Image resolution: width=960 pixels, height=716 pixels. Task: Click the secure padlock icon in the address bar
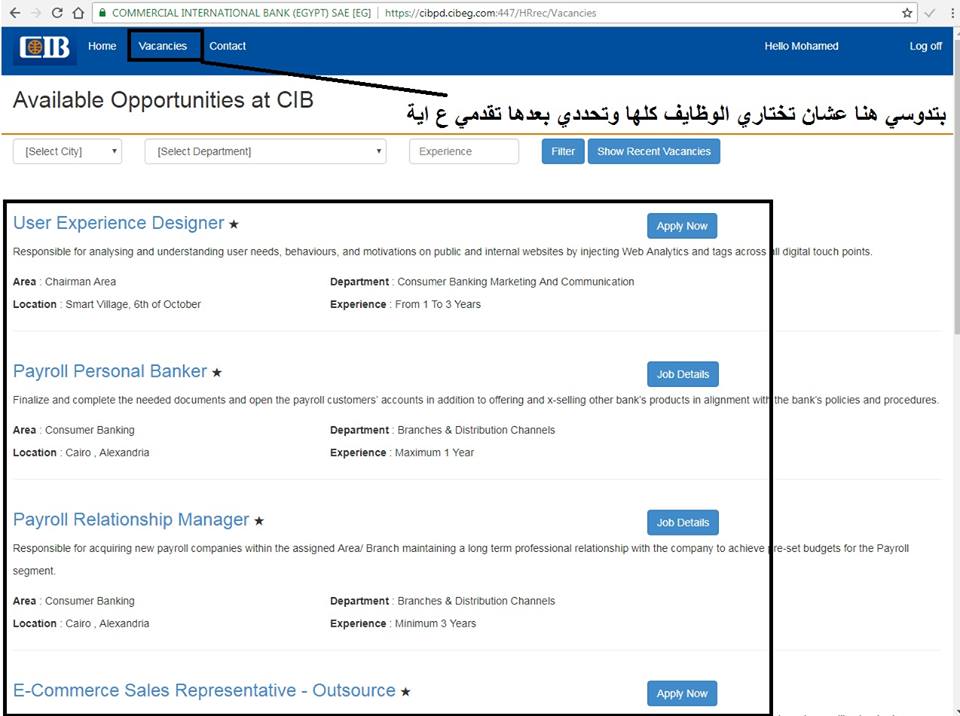(102, 13)
